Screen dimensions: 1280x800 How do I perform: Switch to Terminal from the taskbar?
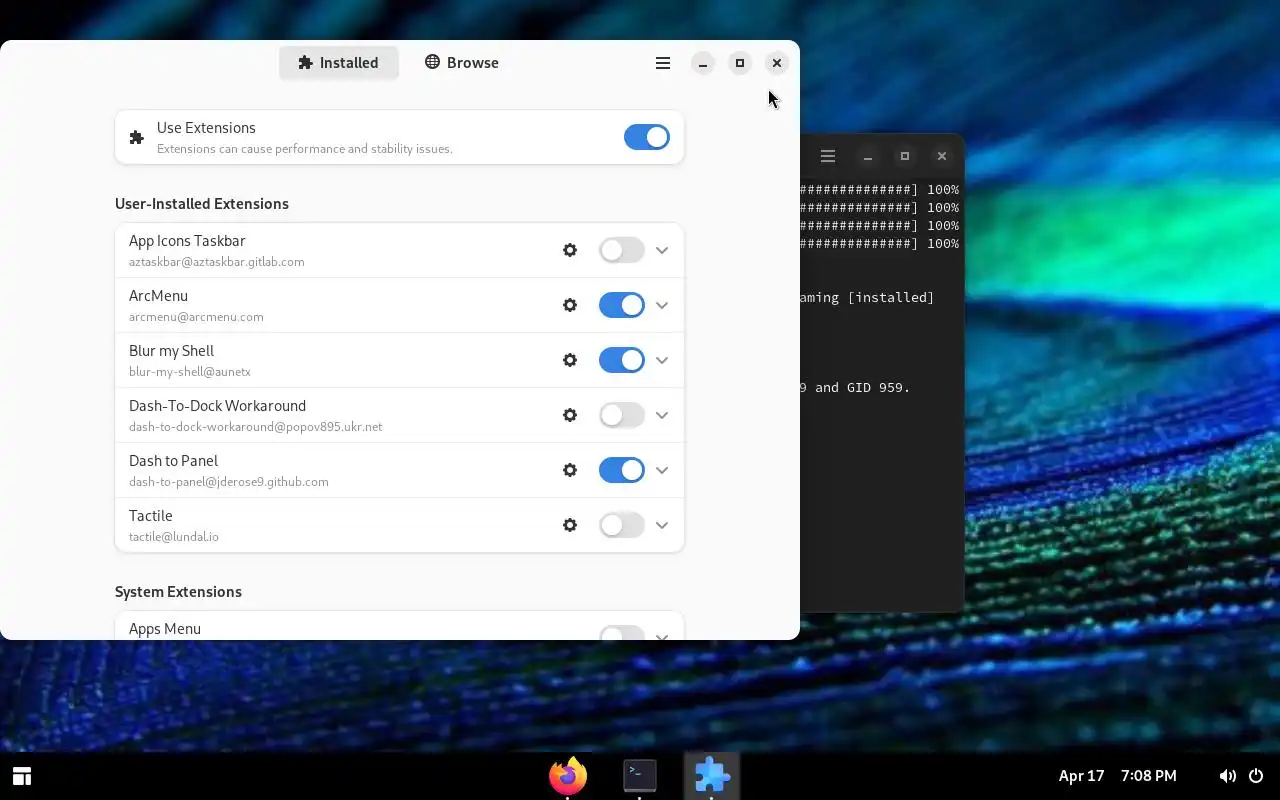click(x=640, y=775)
